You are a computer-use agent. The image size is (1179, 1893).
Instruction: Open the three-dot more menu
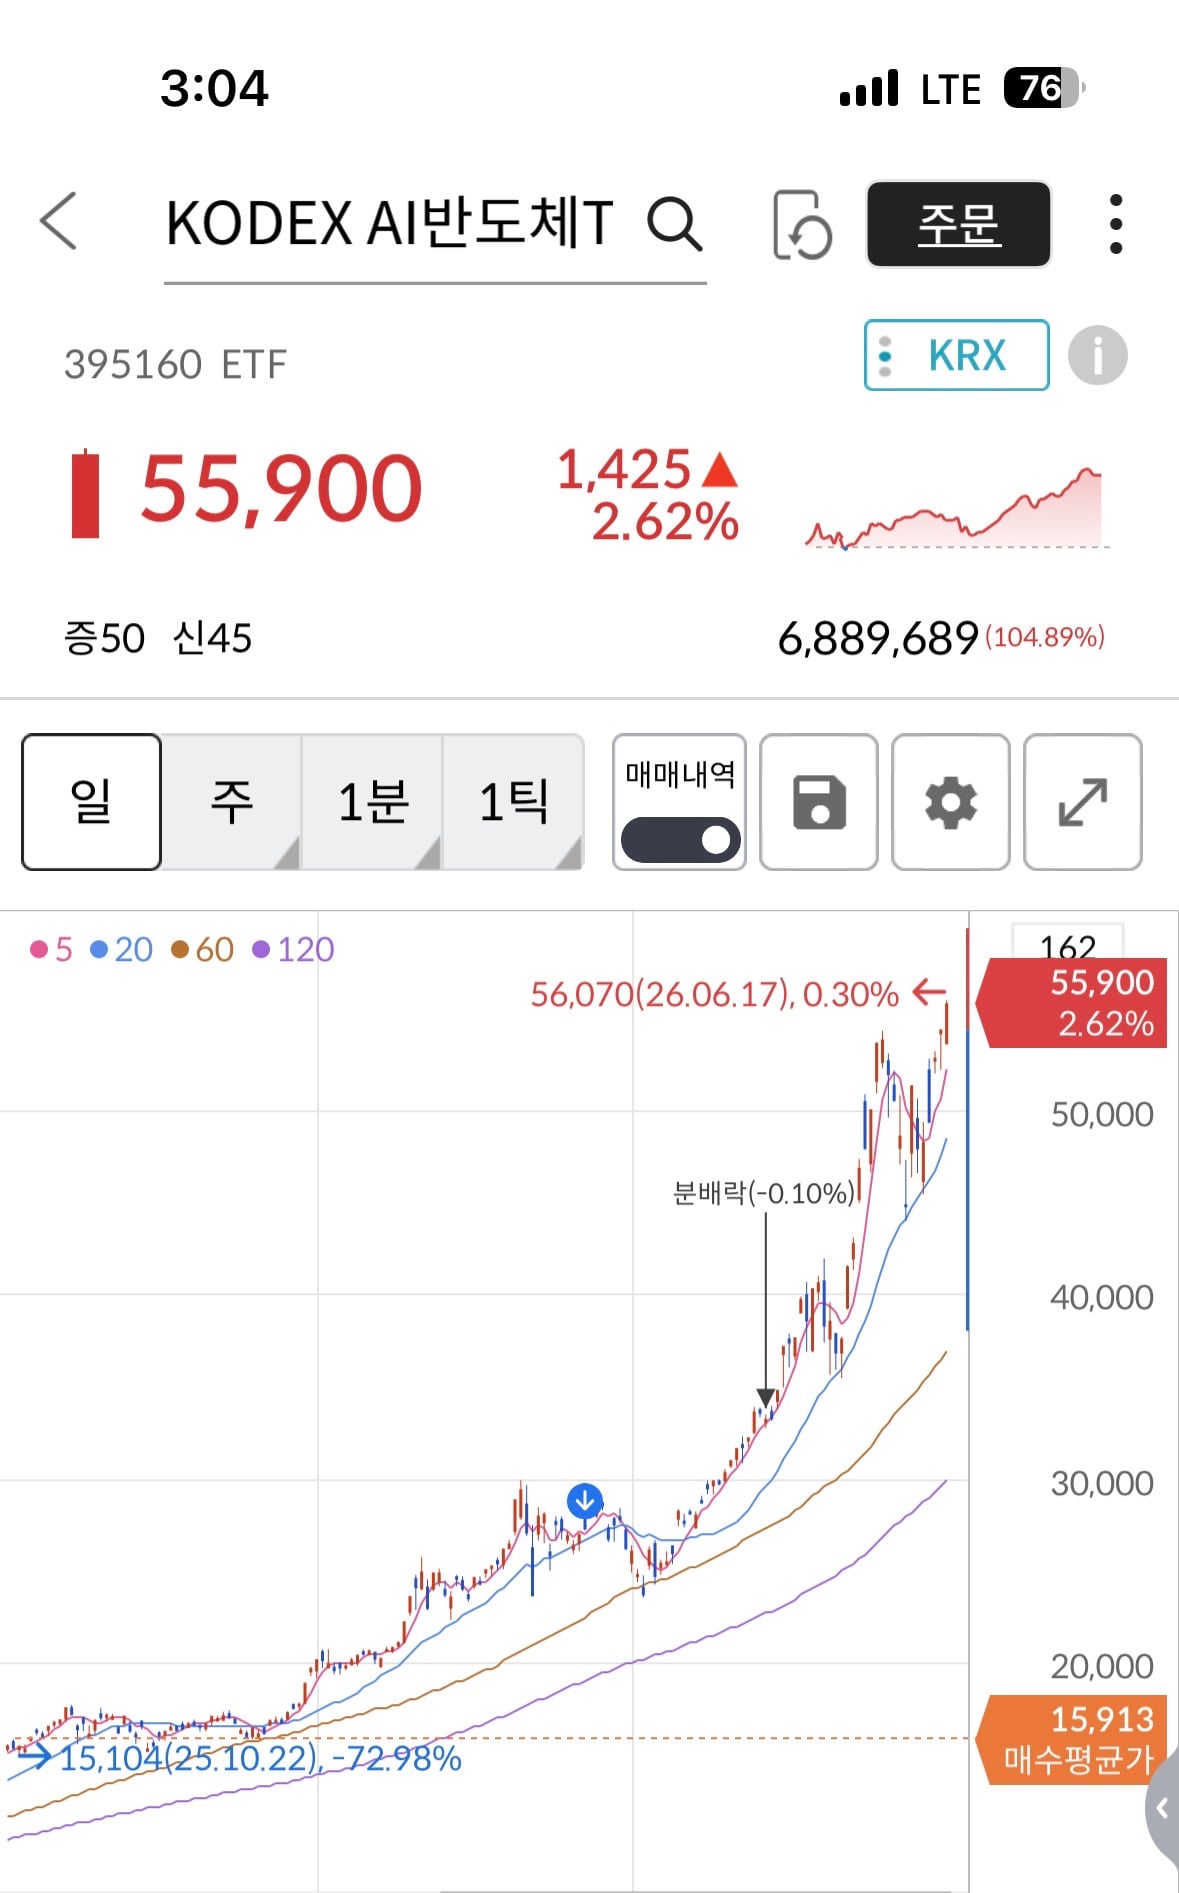1116,224
